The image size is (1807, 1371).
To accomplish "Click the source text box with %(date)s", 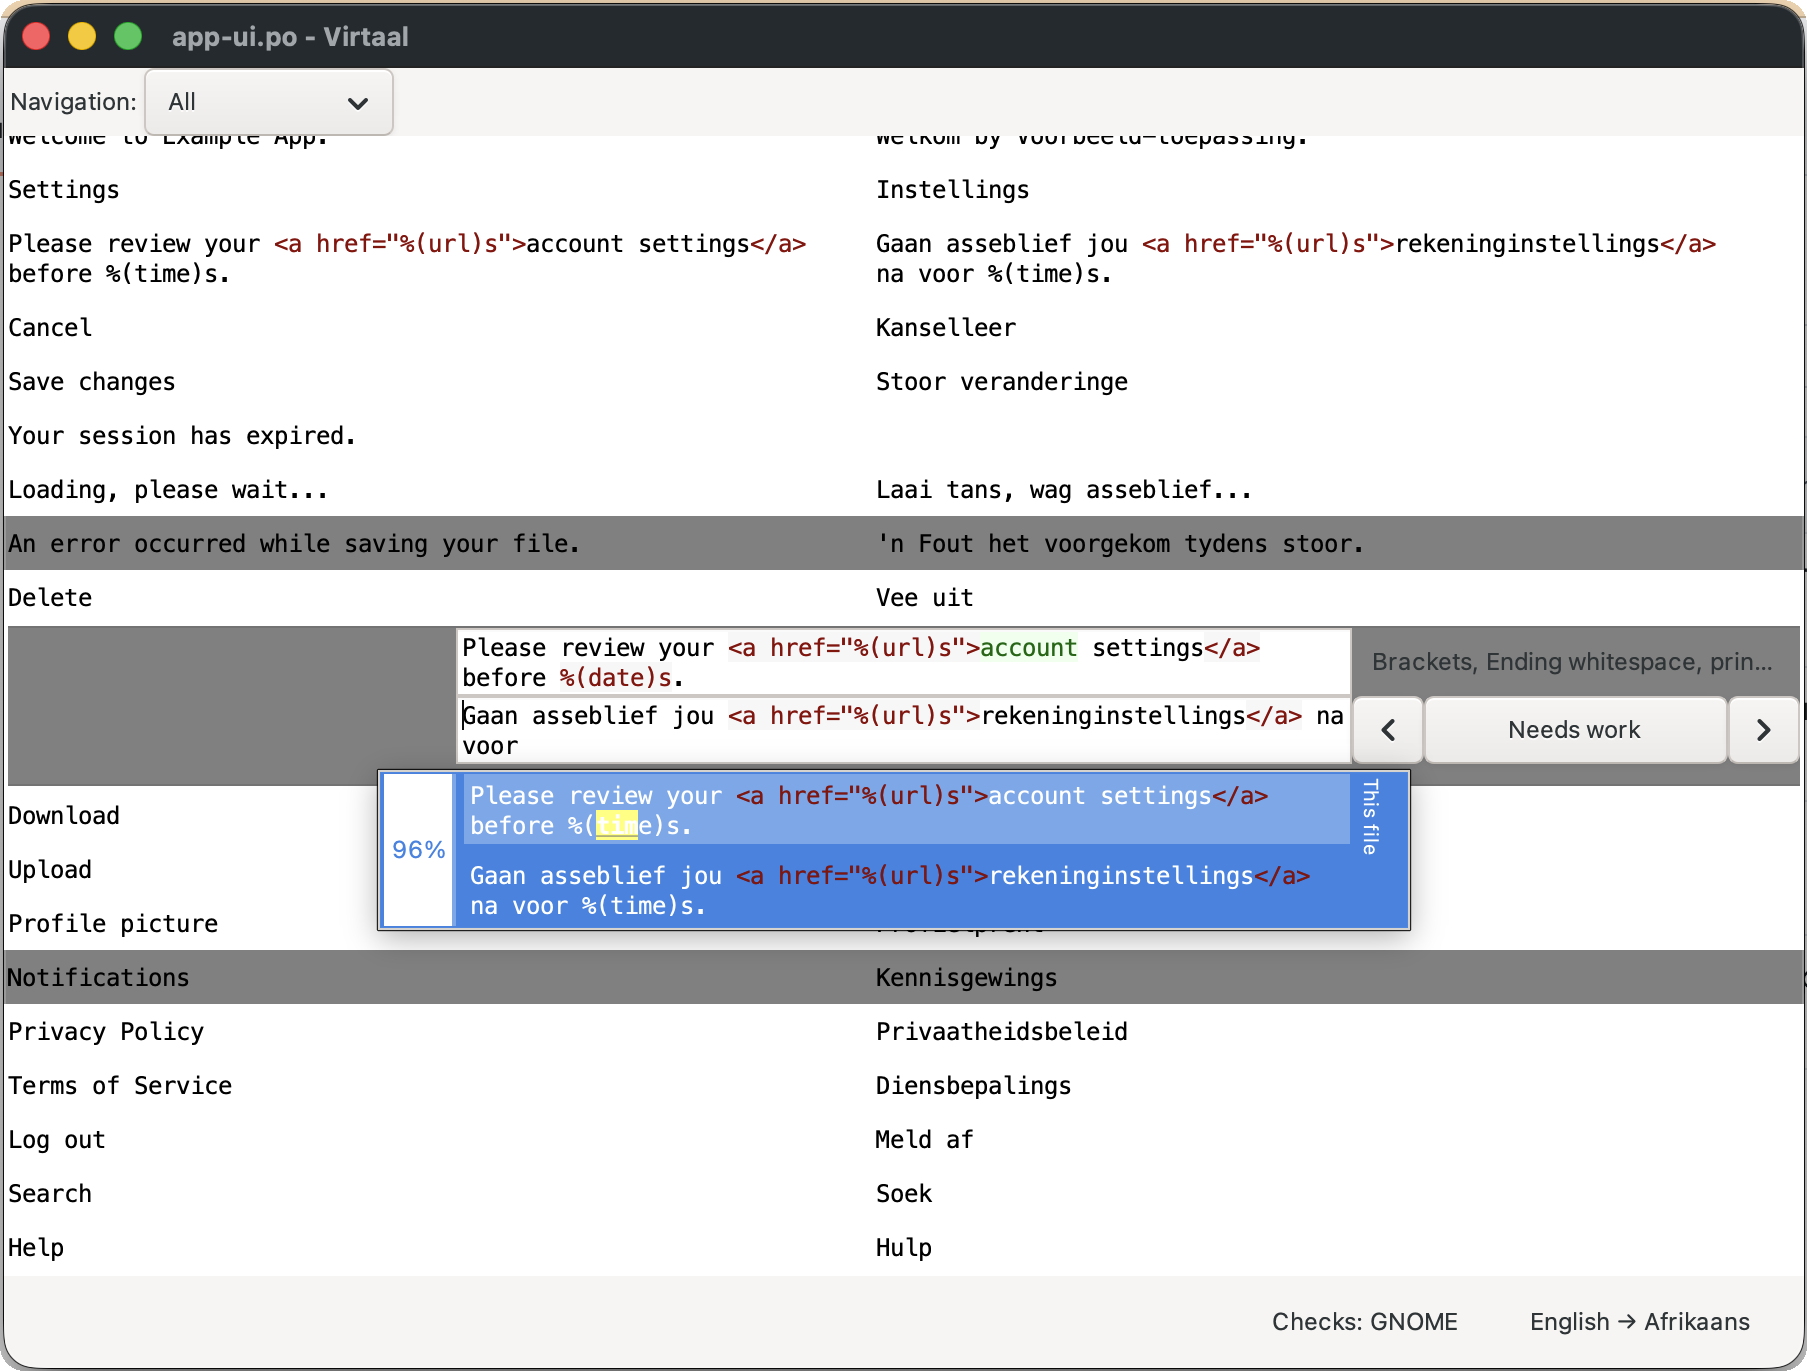I will point(904,662).
